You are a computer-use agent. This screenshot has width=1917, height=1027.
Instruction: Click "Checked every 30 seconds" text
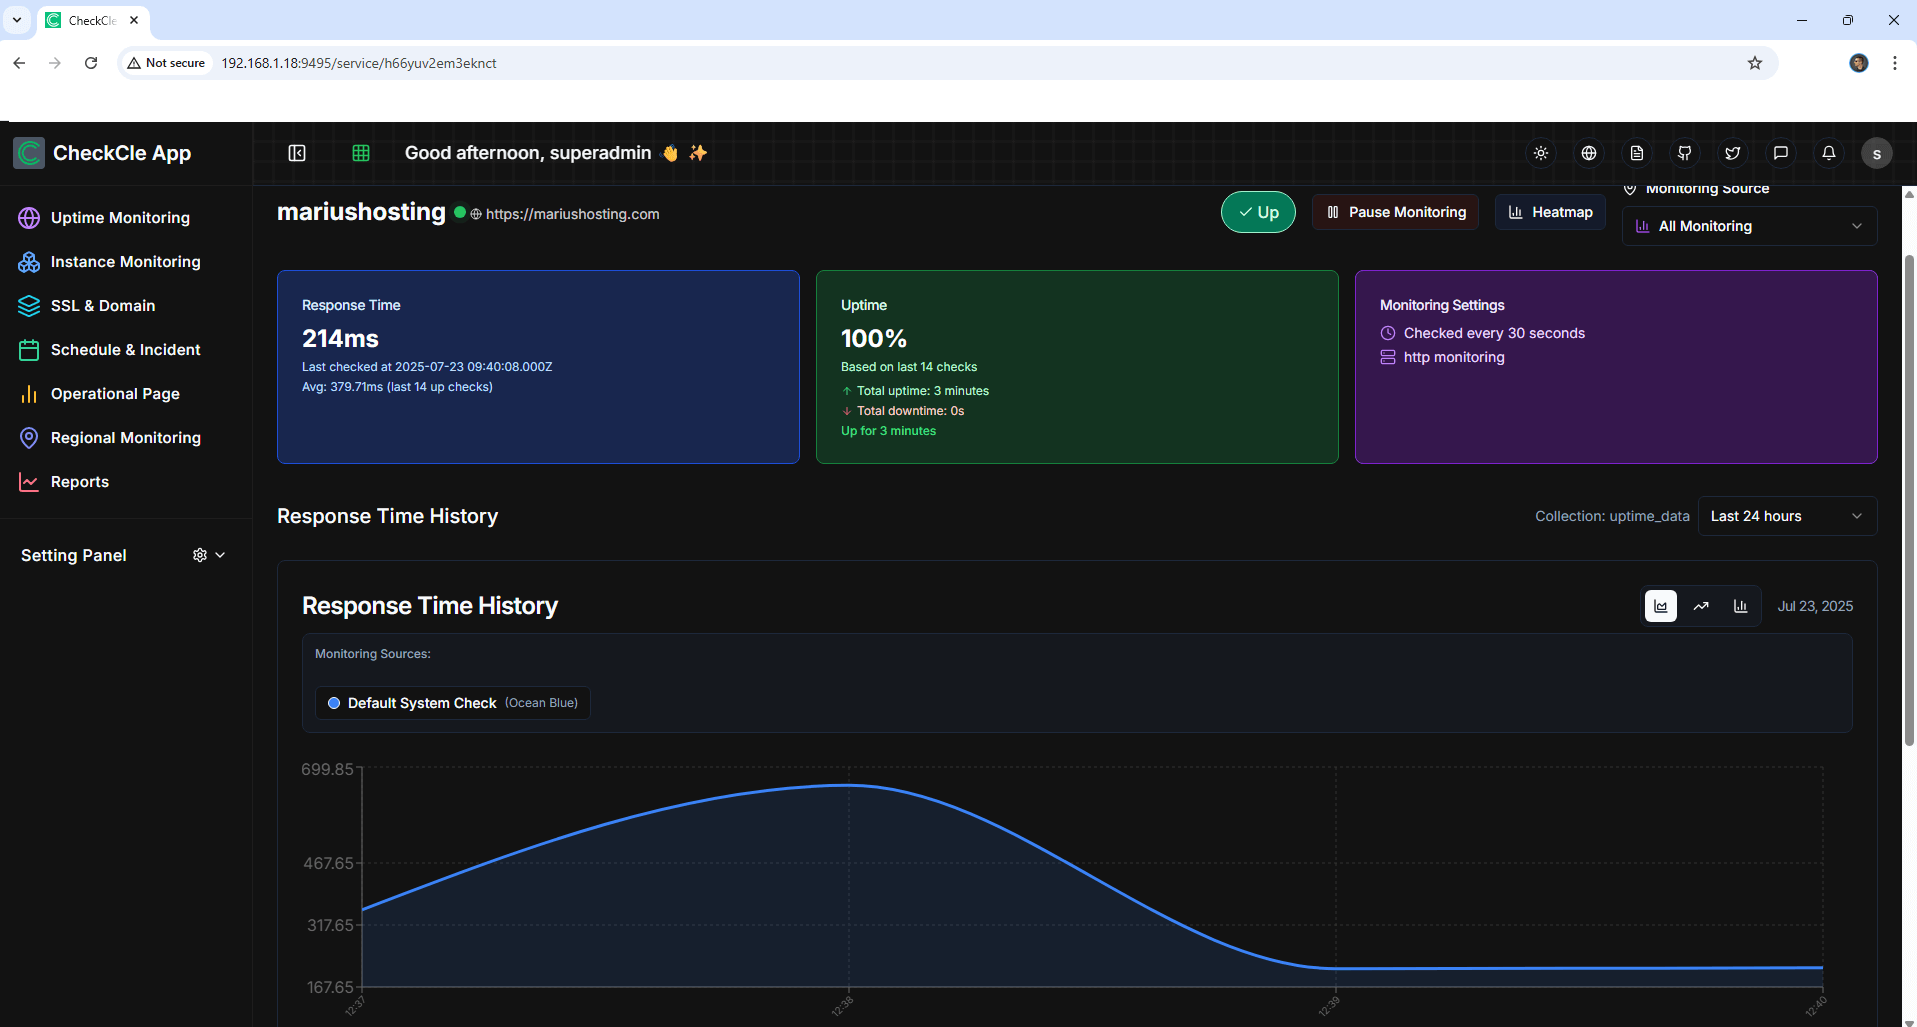(x=1494, y=333)
